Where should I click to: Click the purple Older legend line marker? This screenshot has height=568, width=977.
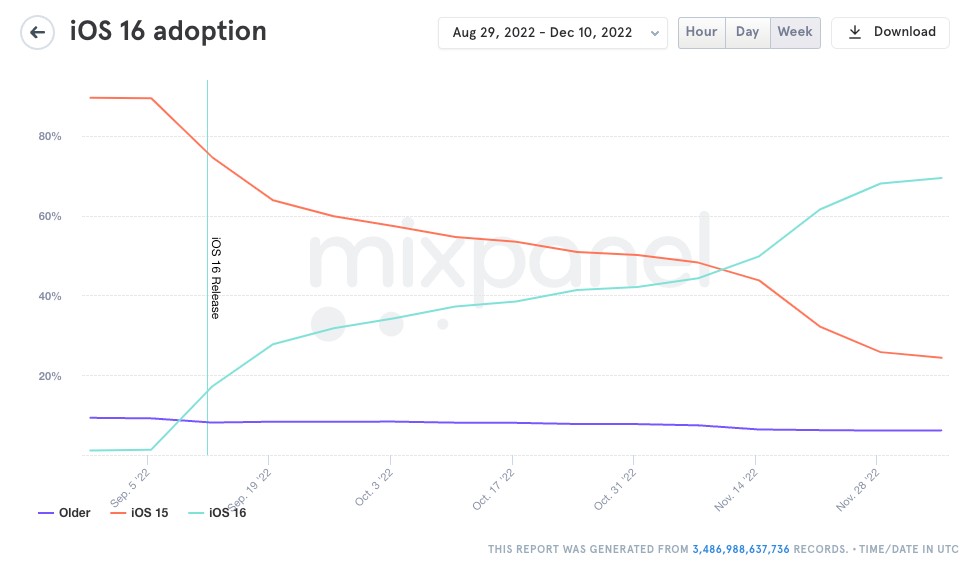coord(46,513)
